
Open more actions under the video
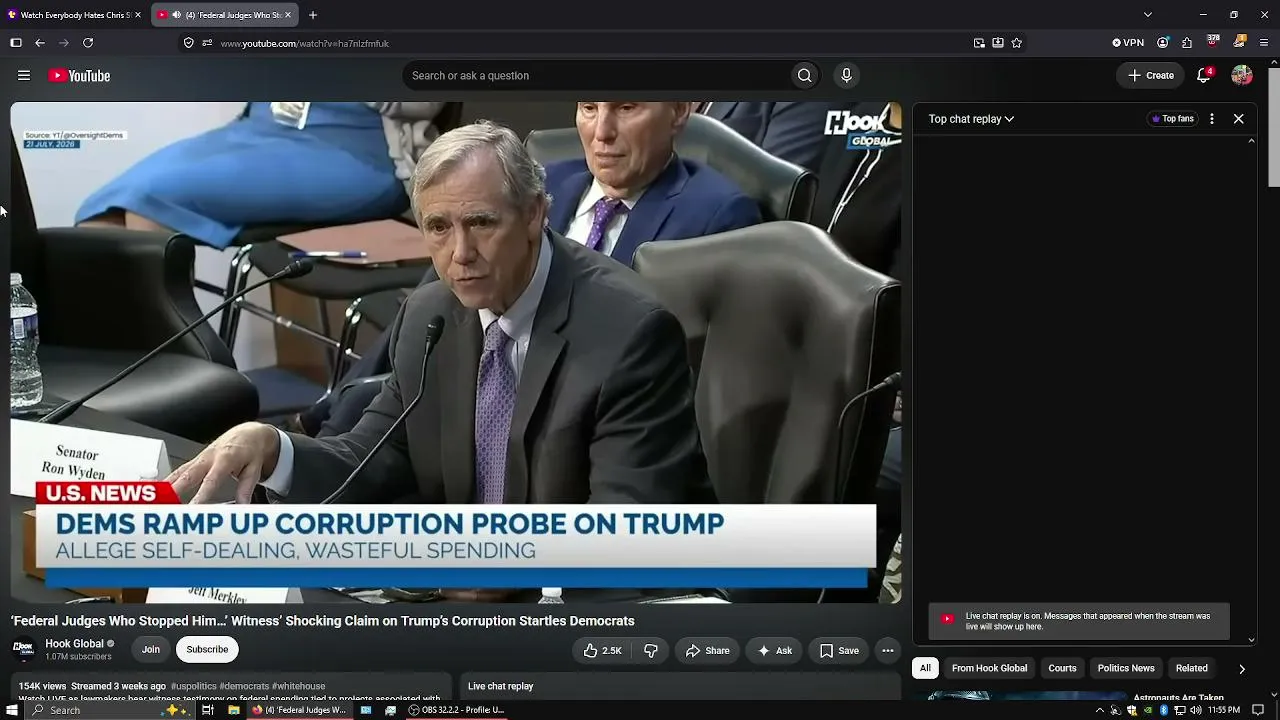pyautogui.click(x=887, y=651)
